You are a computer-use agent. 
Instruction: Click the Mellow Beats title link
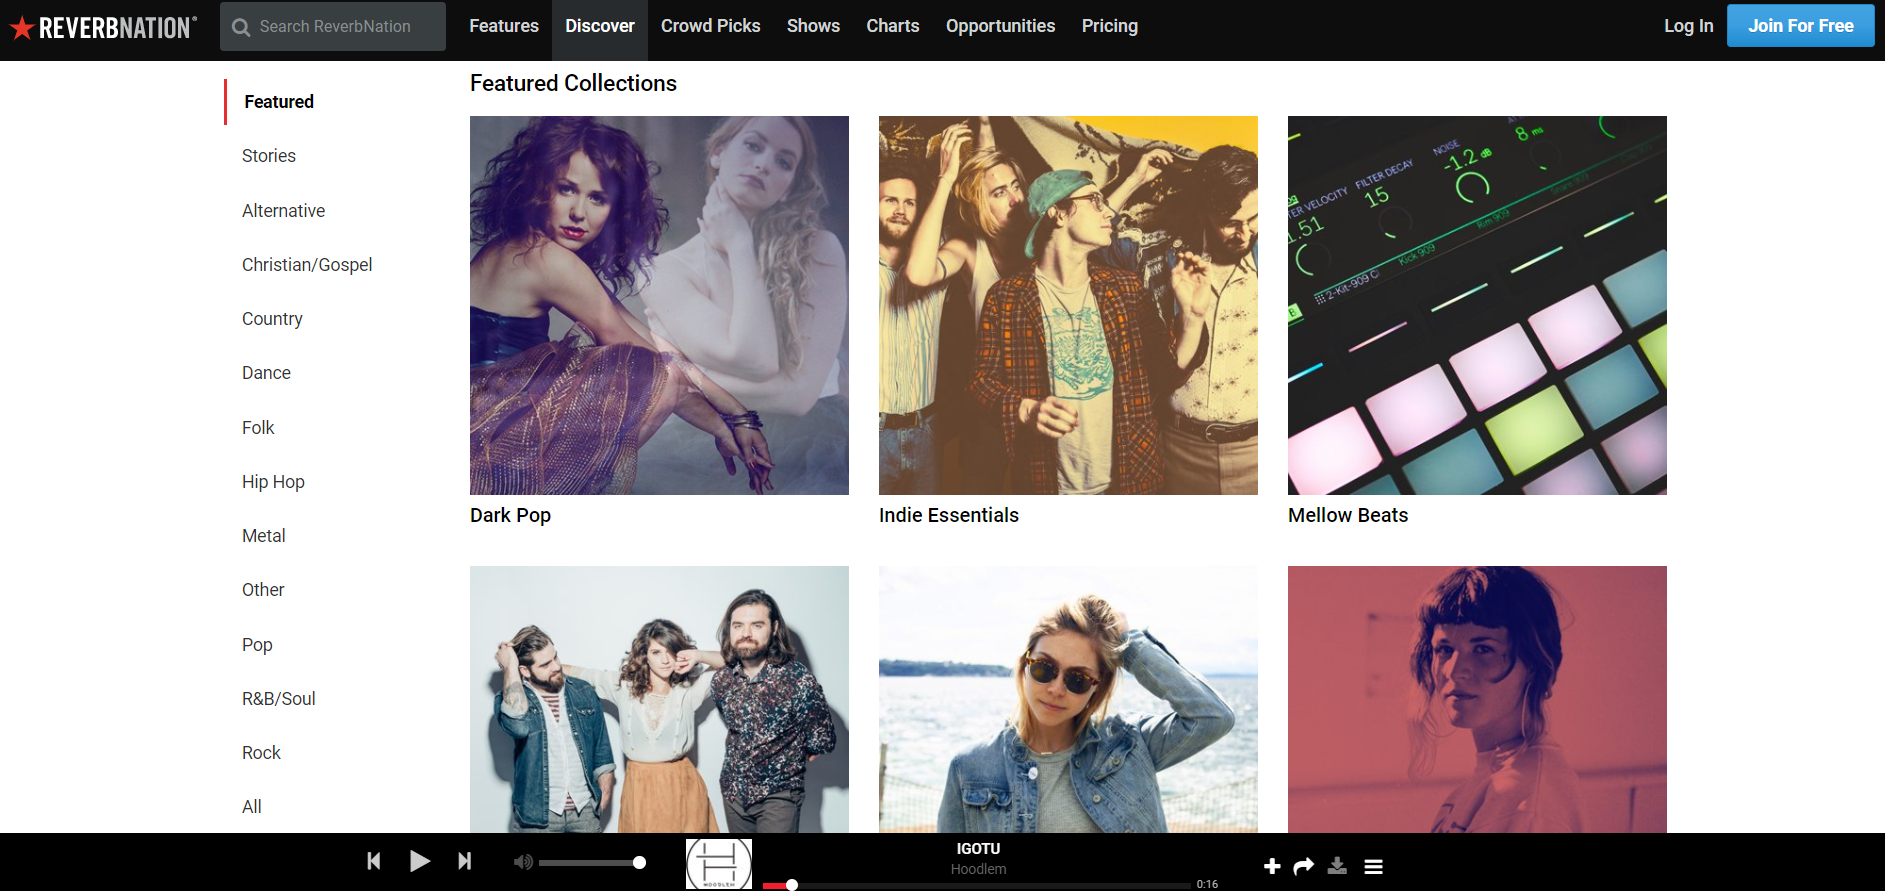1348,515
